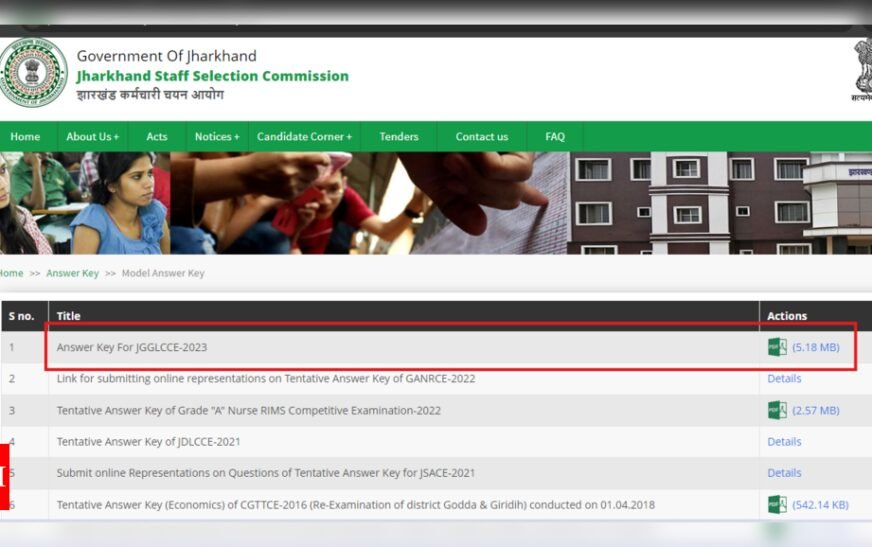Image resolution: width=872 pixels, height=547 pixels.
Task: Click 'Tentative Answer Key of JDLCCE-2021' title
Action: tap(148, 442)
